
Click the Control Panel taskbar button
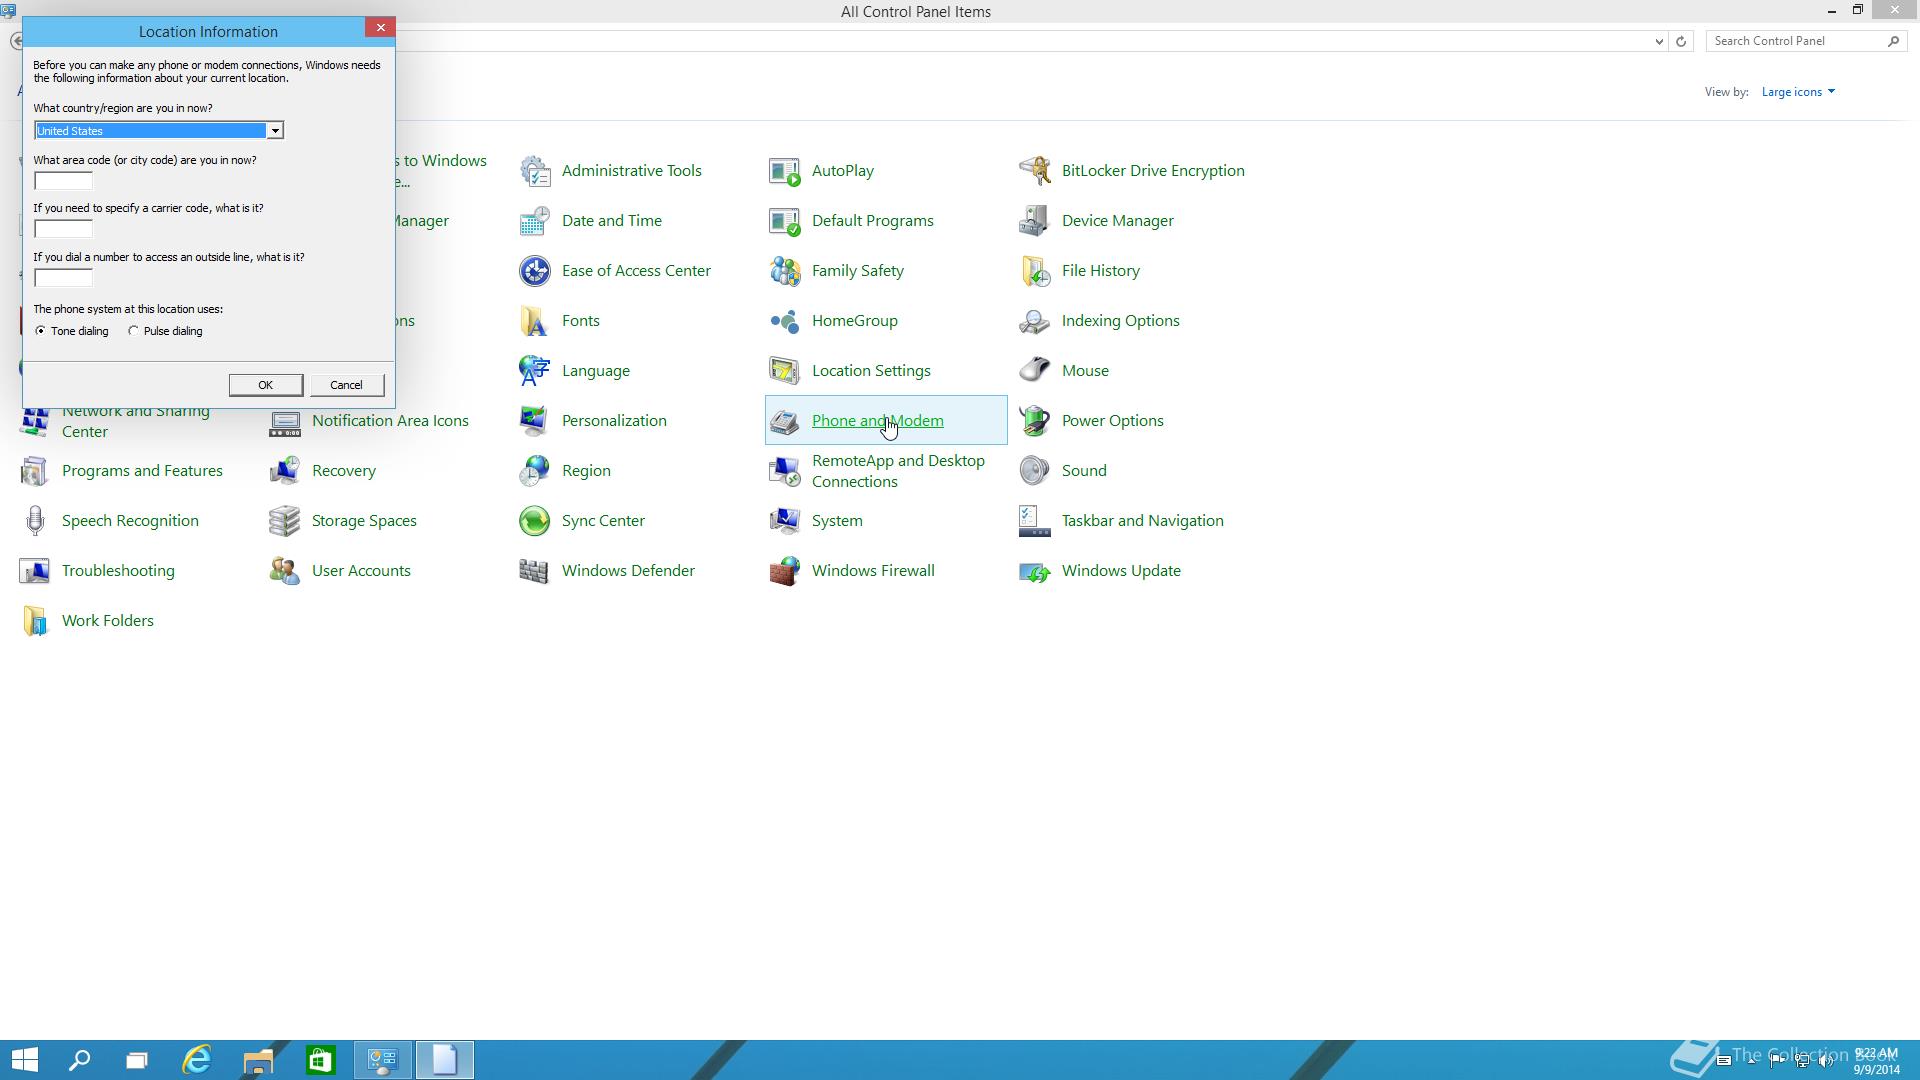pos(382,1060)
